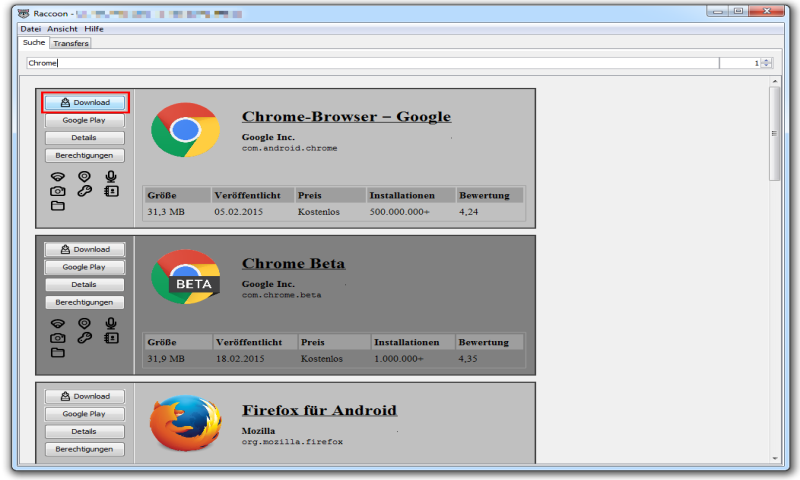800x480 pixels.
Task: Click the 1.000.000+ installations value
Action: [x=398, y=359]
